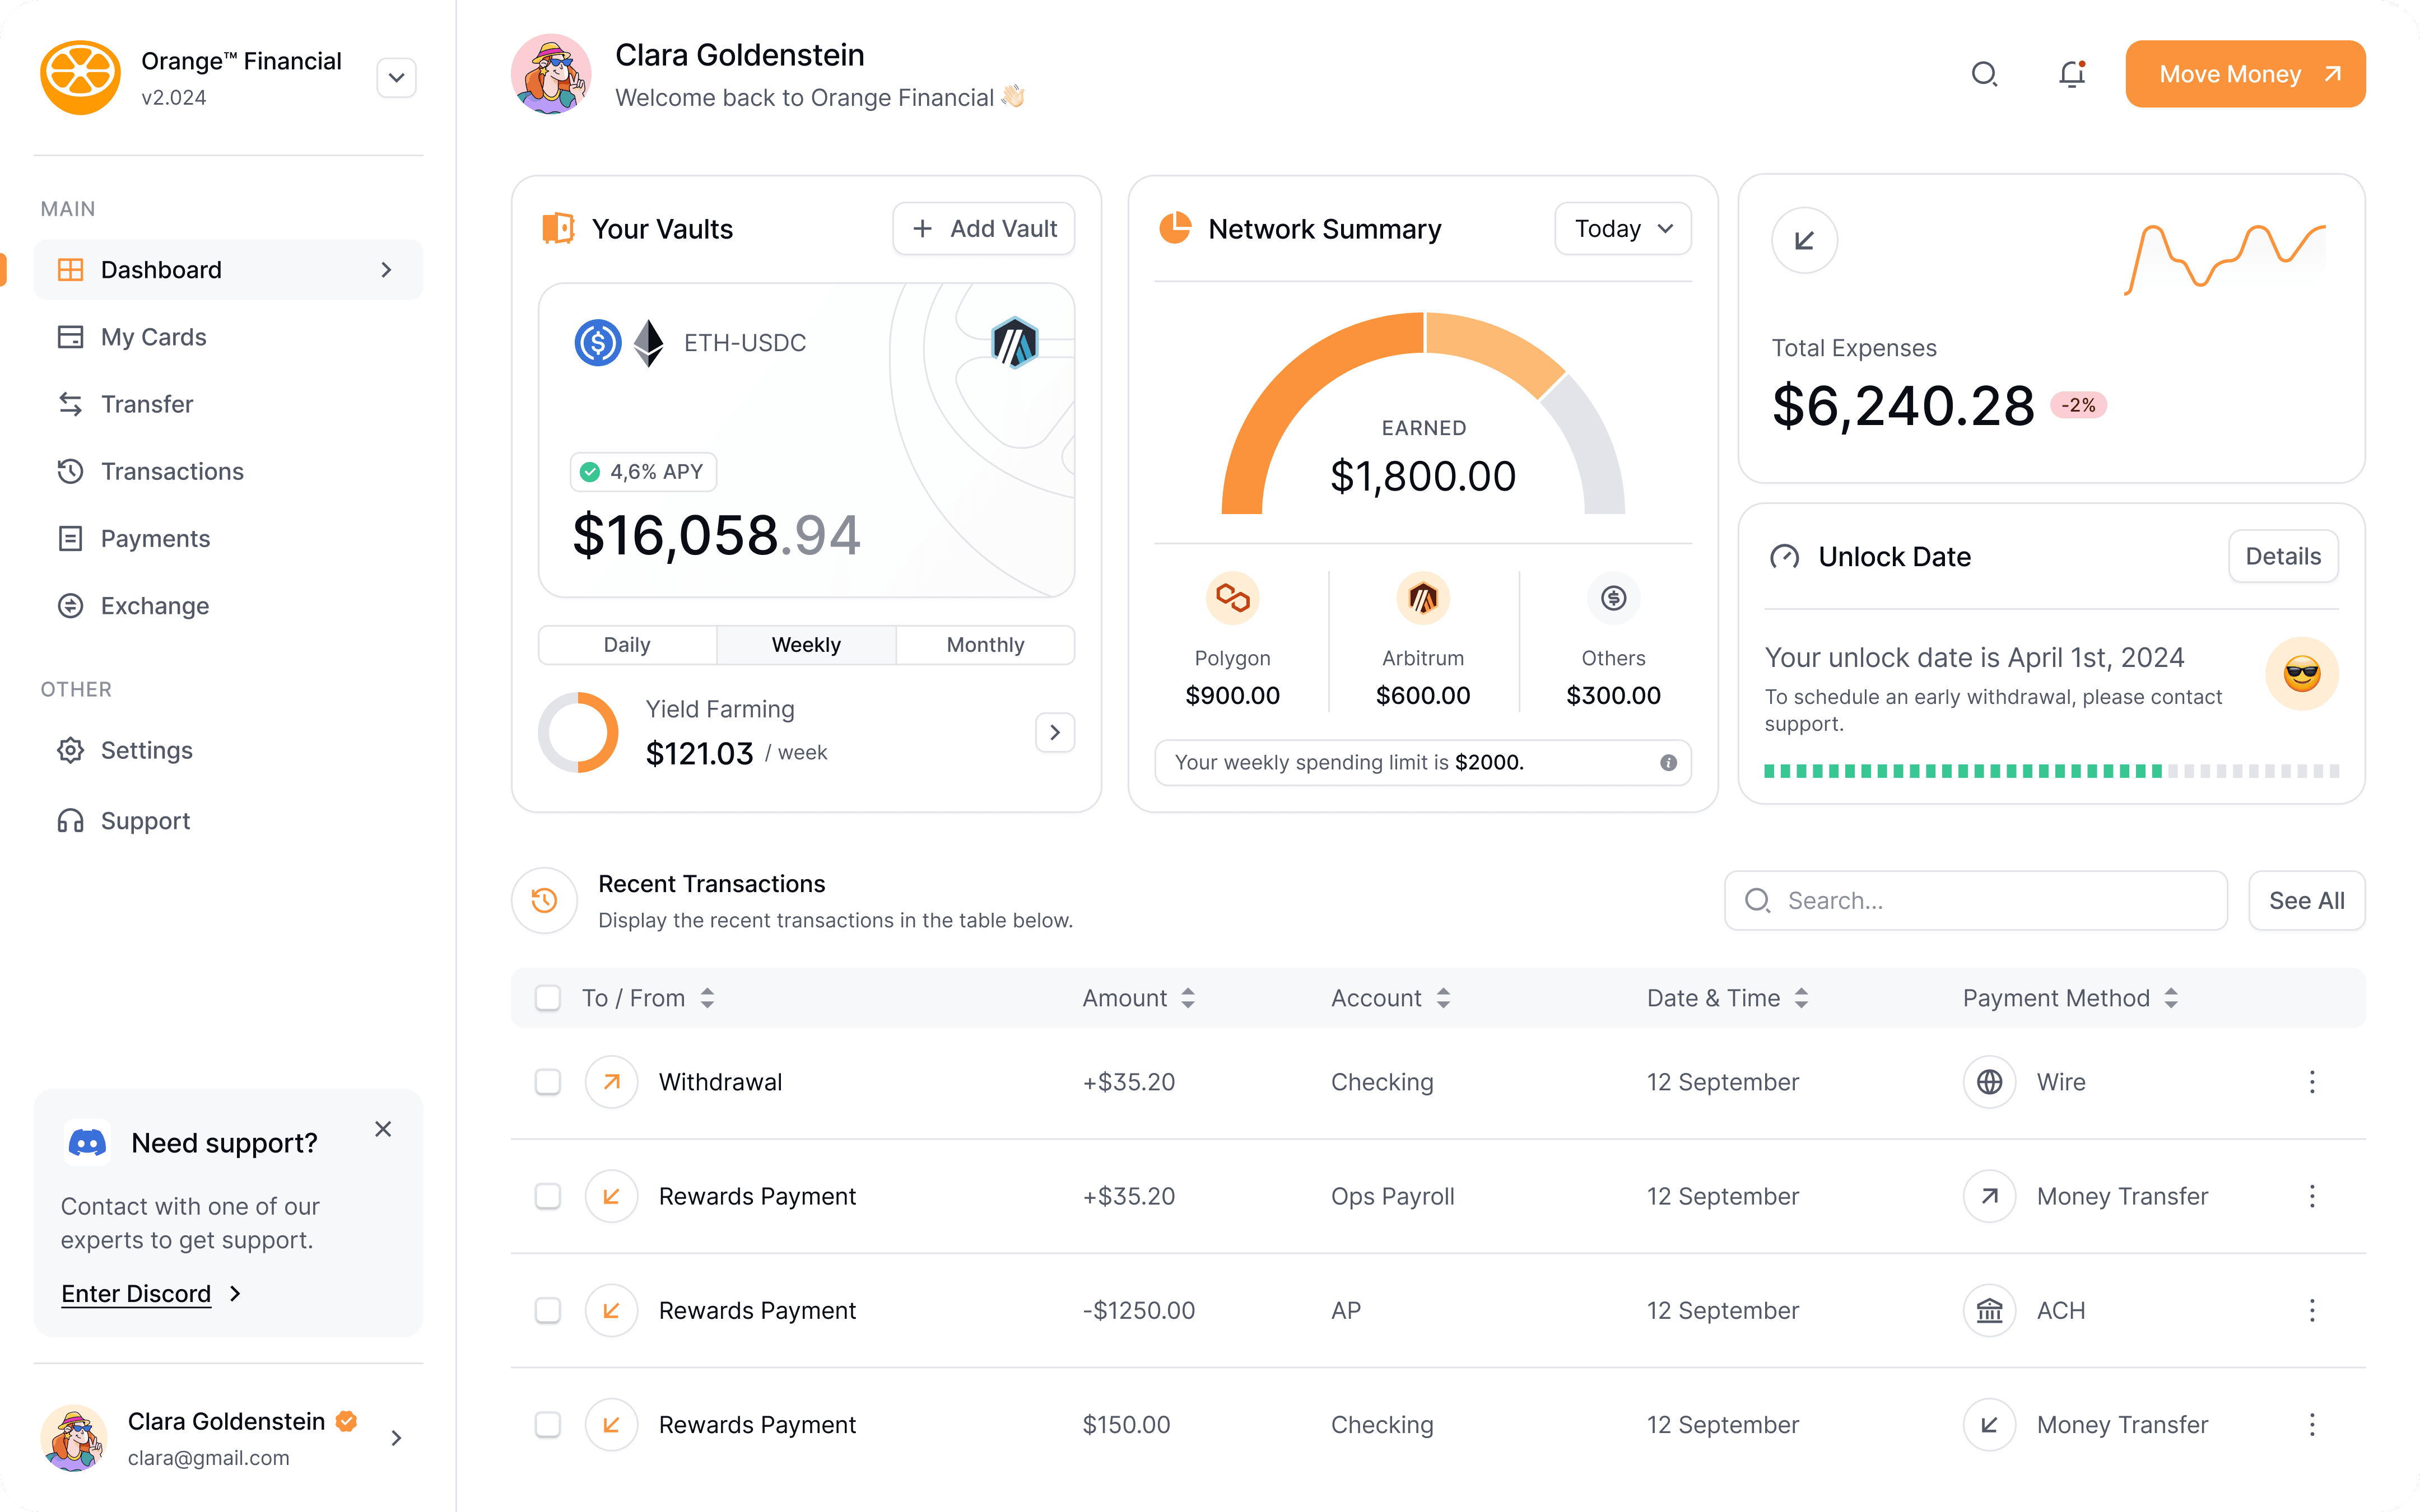The height and width of the screenshot is (1512, 2420).
Task: Open the Today dropdown in Network Summary
Action: pyautogui.click(x=1621, y=228)
